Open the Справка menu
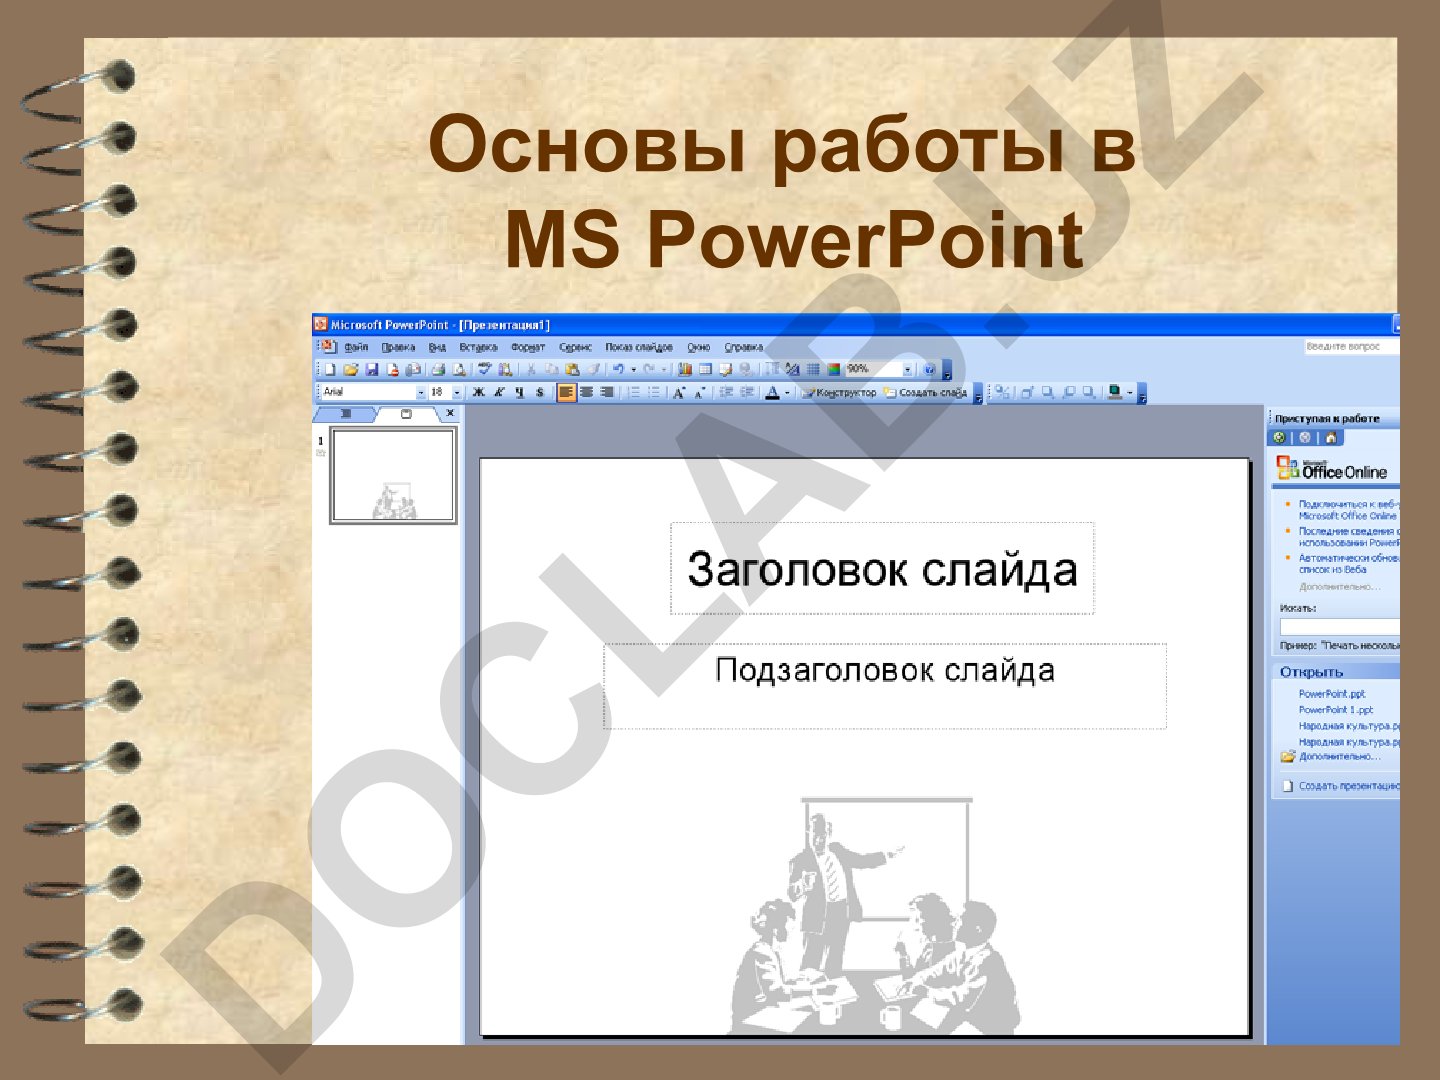 point(744,347)
